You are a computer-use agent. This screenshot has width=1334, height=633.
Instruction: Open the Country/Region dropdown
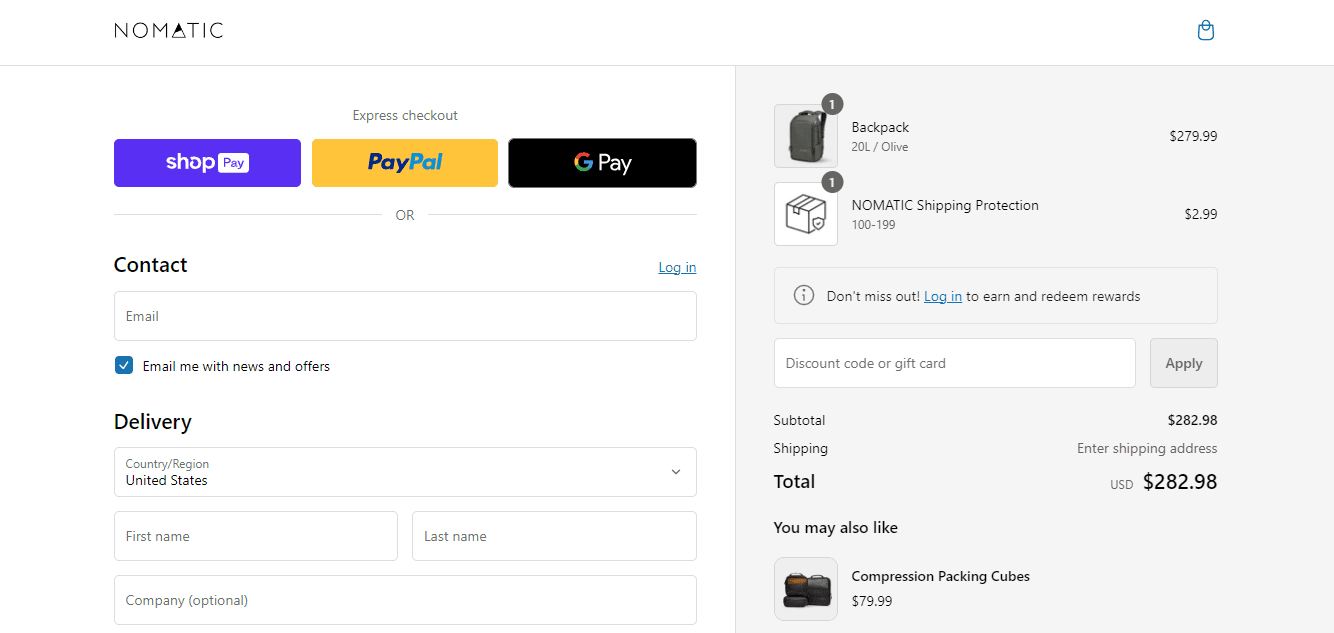(x=405, y=472)
